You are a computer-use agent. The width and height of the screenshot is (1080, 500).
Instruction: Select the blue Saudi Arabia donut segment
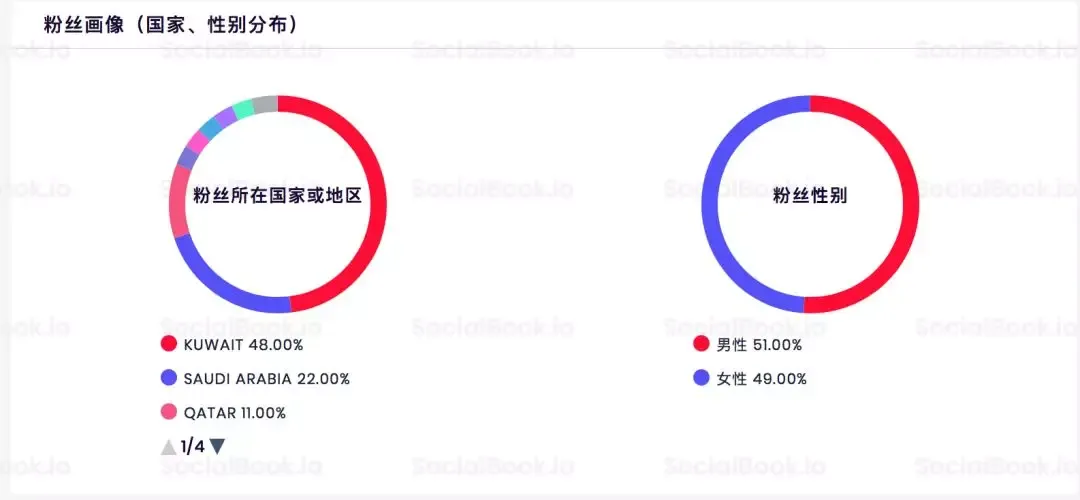[x=220, y=284]
